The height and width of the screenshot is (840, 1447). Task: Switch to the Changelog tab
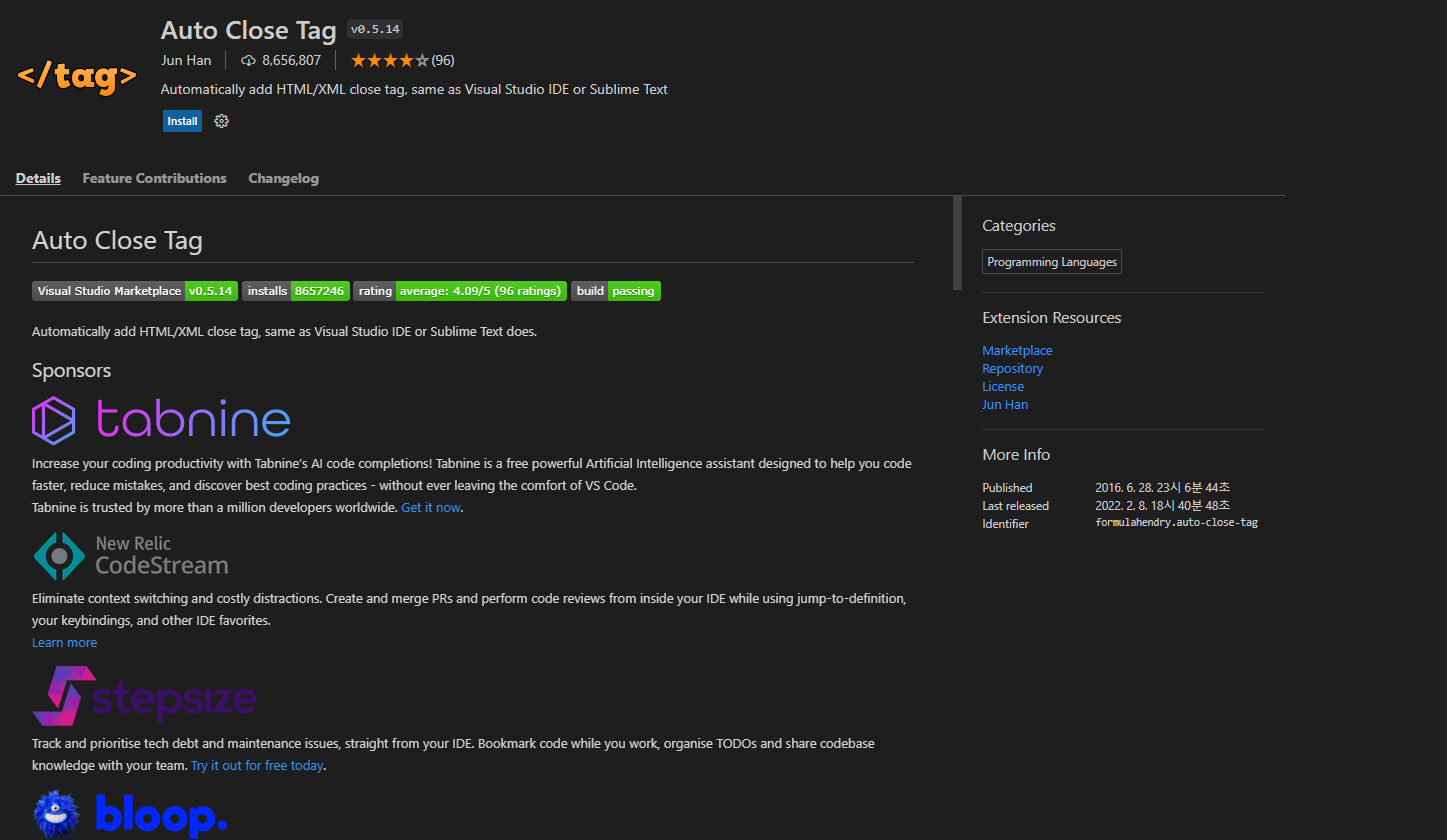coord(283,178)
